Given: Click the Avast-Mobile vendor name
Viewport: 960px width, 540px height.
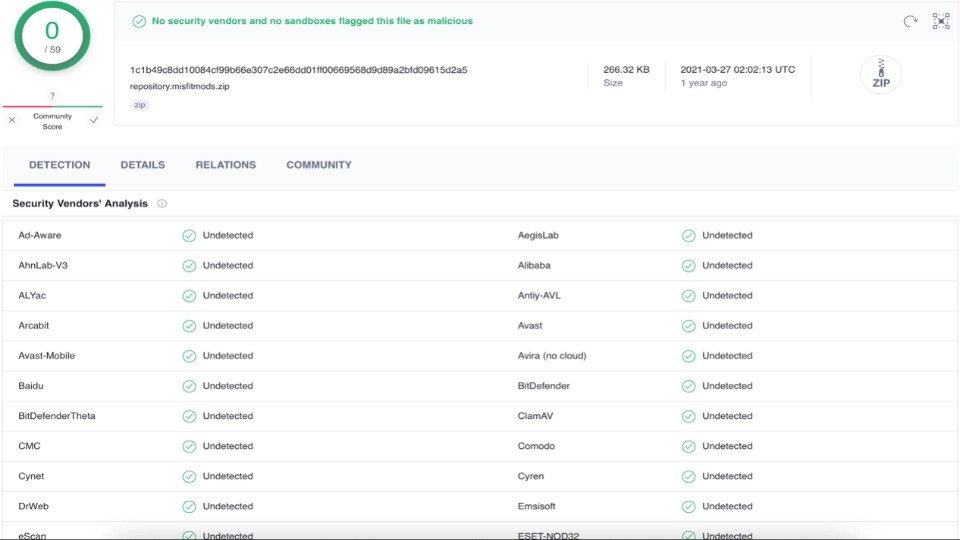Looking at the screenshot, I should tap(47, 355).
